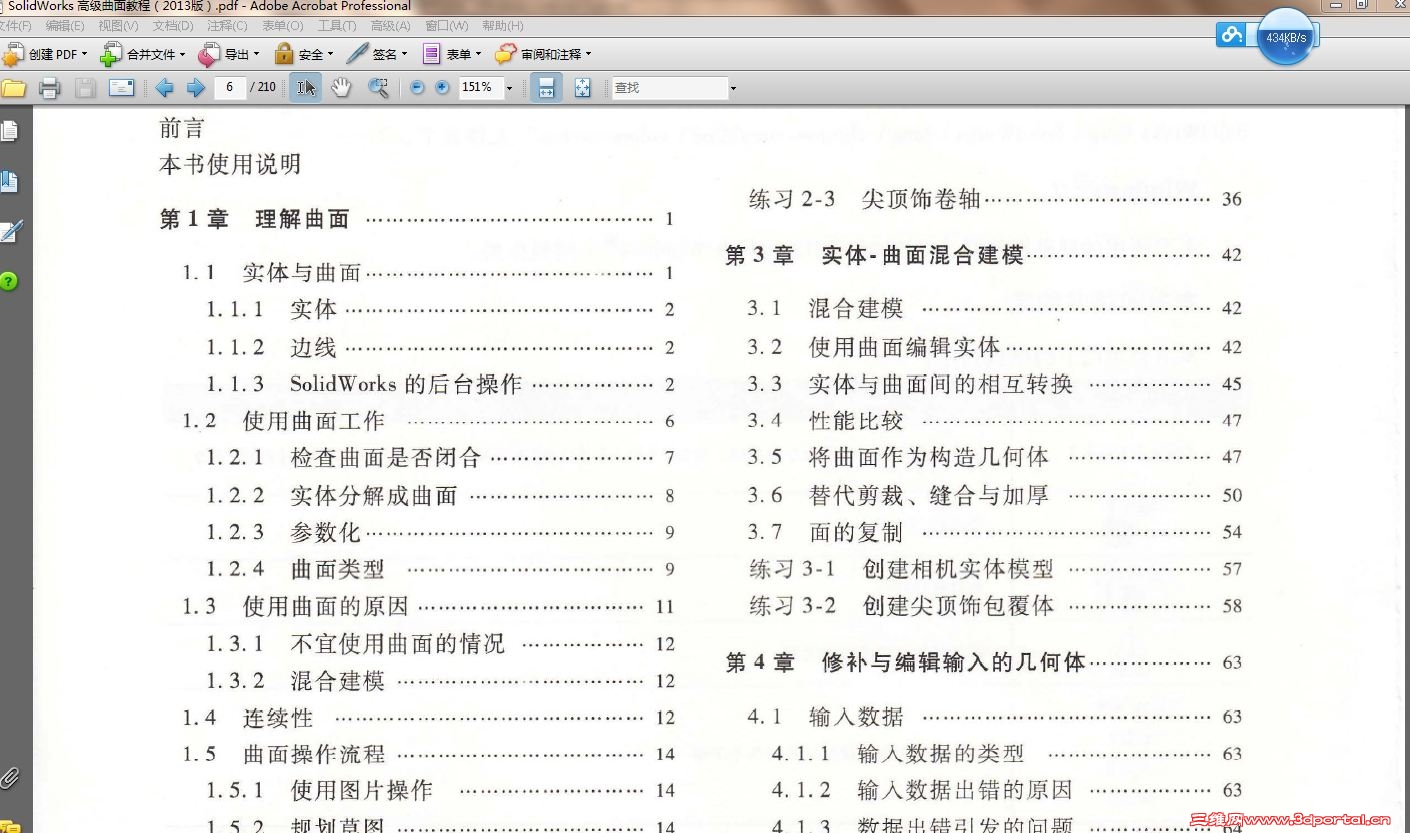Image resolution: width=1410 pixels, height=833 pixels.
Task: Open the 帮助(H) menu
Action: pos(502,26)
